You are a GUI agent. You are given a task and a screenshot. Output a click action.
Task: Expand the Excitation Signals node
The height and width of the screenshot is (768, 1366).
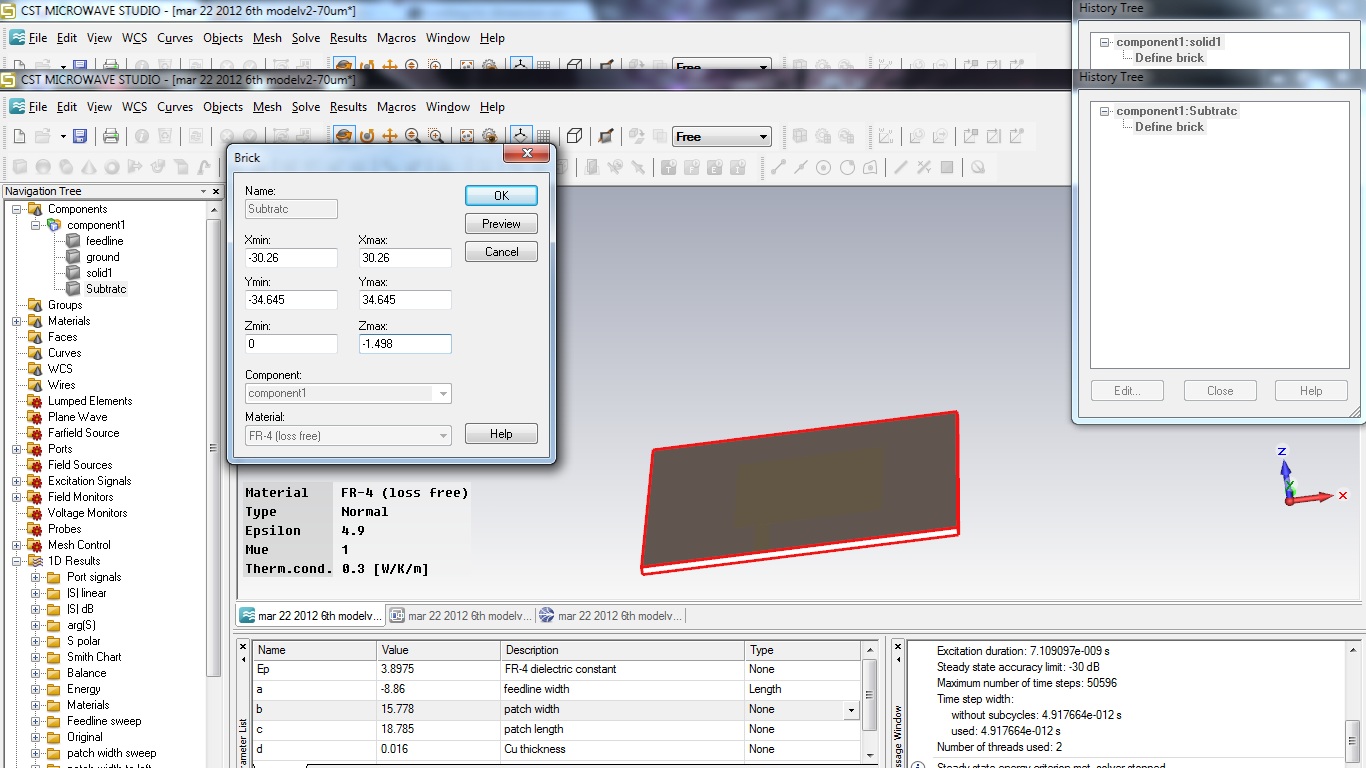coord(17,481)
